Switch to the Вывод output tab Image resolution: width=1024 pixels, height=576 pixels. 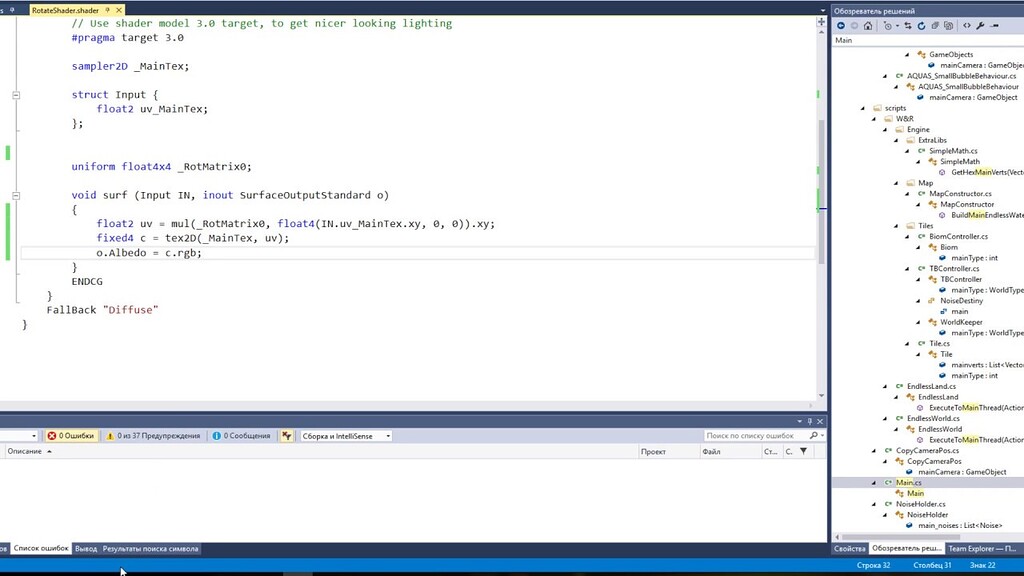pyautogui.click(x=85, y=548)
